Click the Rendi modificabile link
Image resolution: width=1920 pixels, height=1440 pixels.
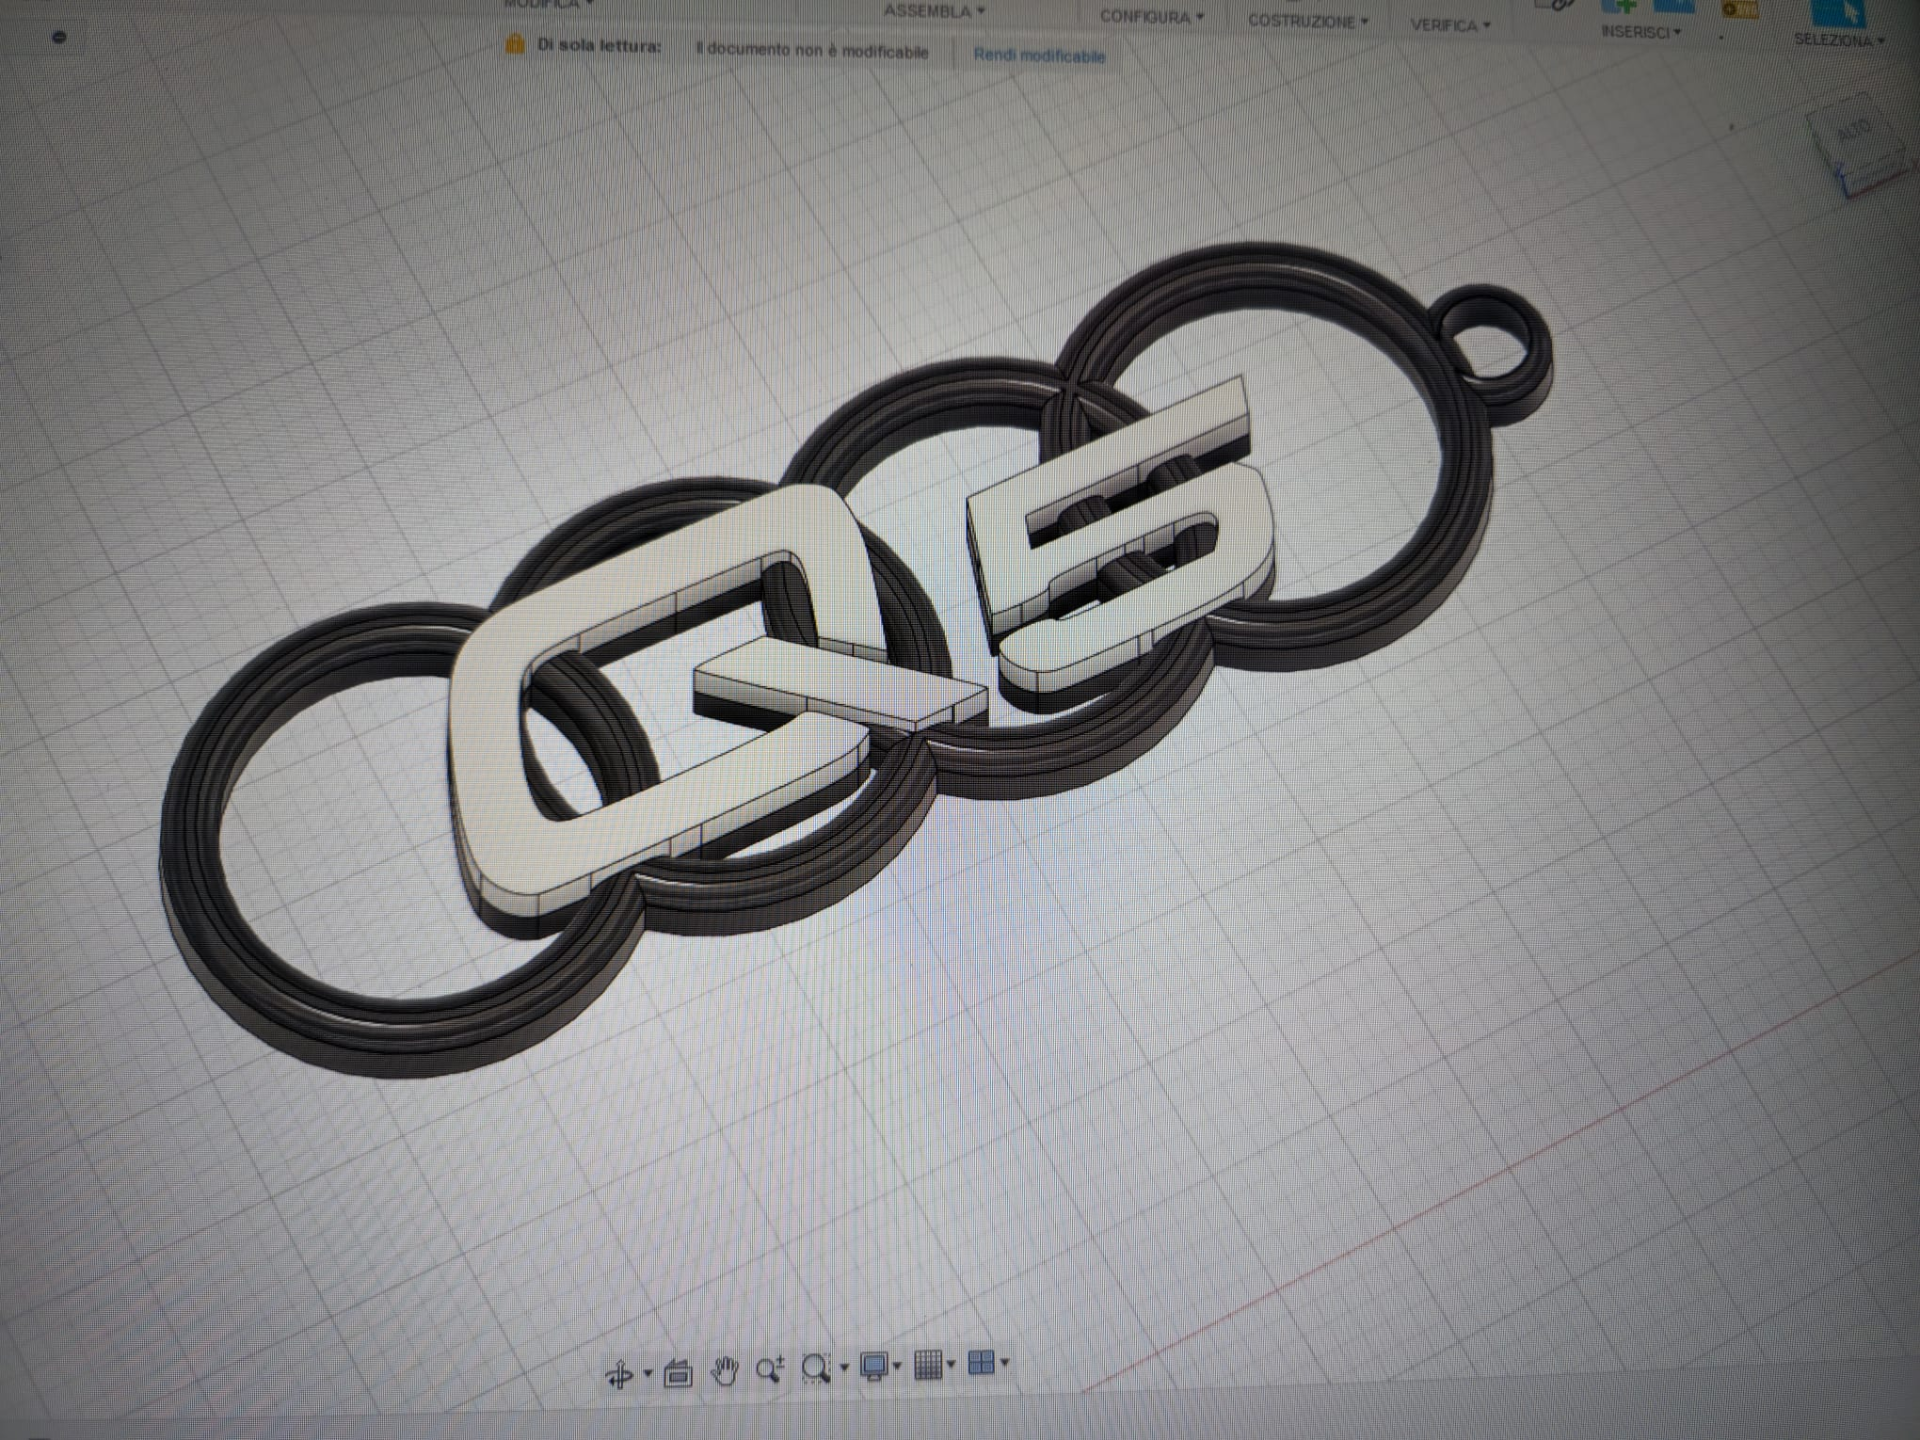pyautogui.click(x=1039, y=55)
